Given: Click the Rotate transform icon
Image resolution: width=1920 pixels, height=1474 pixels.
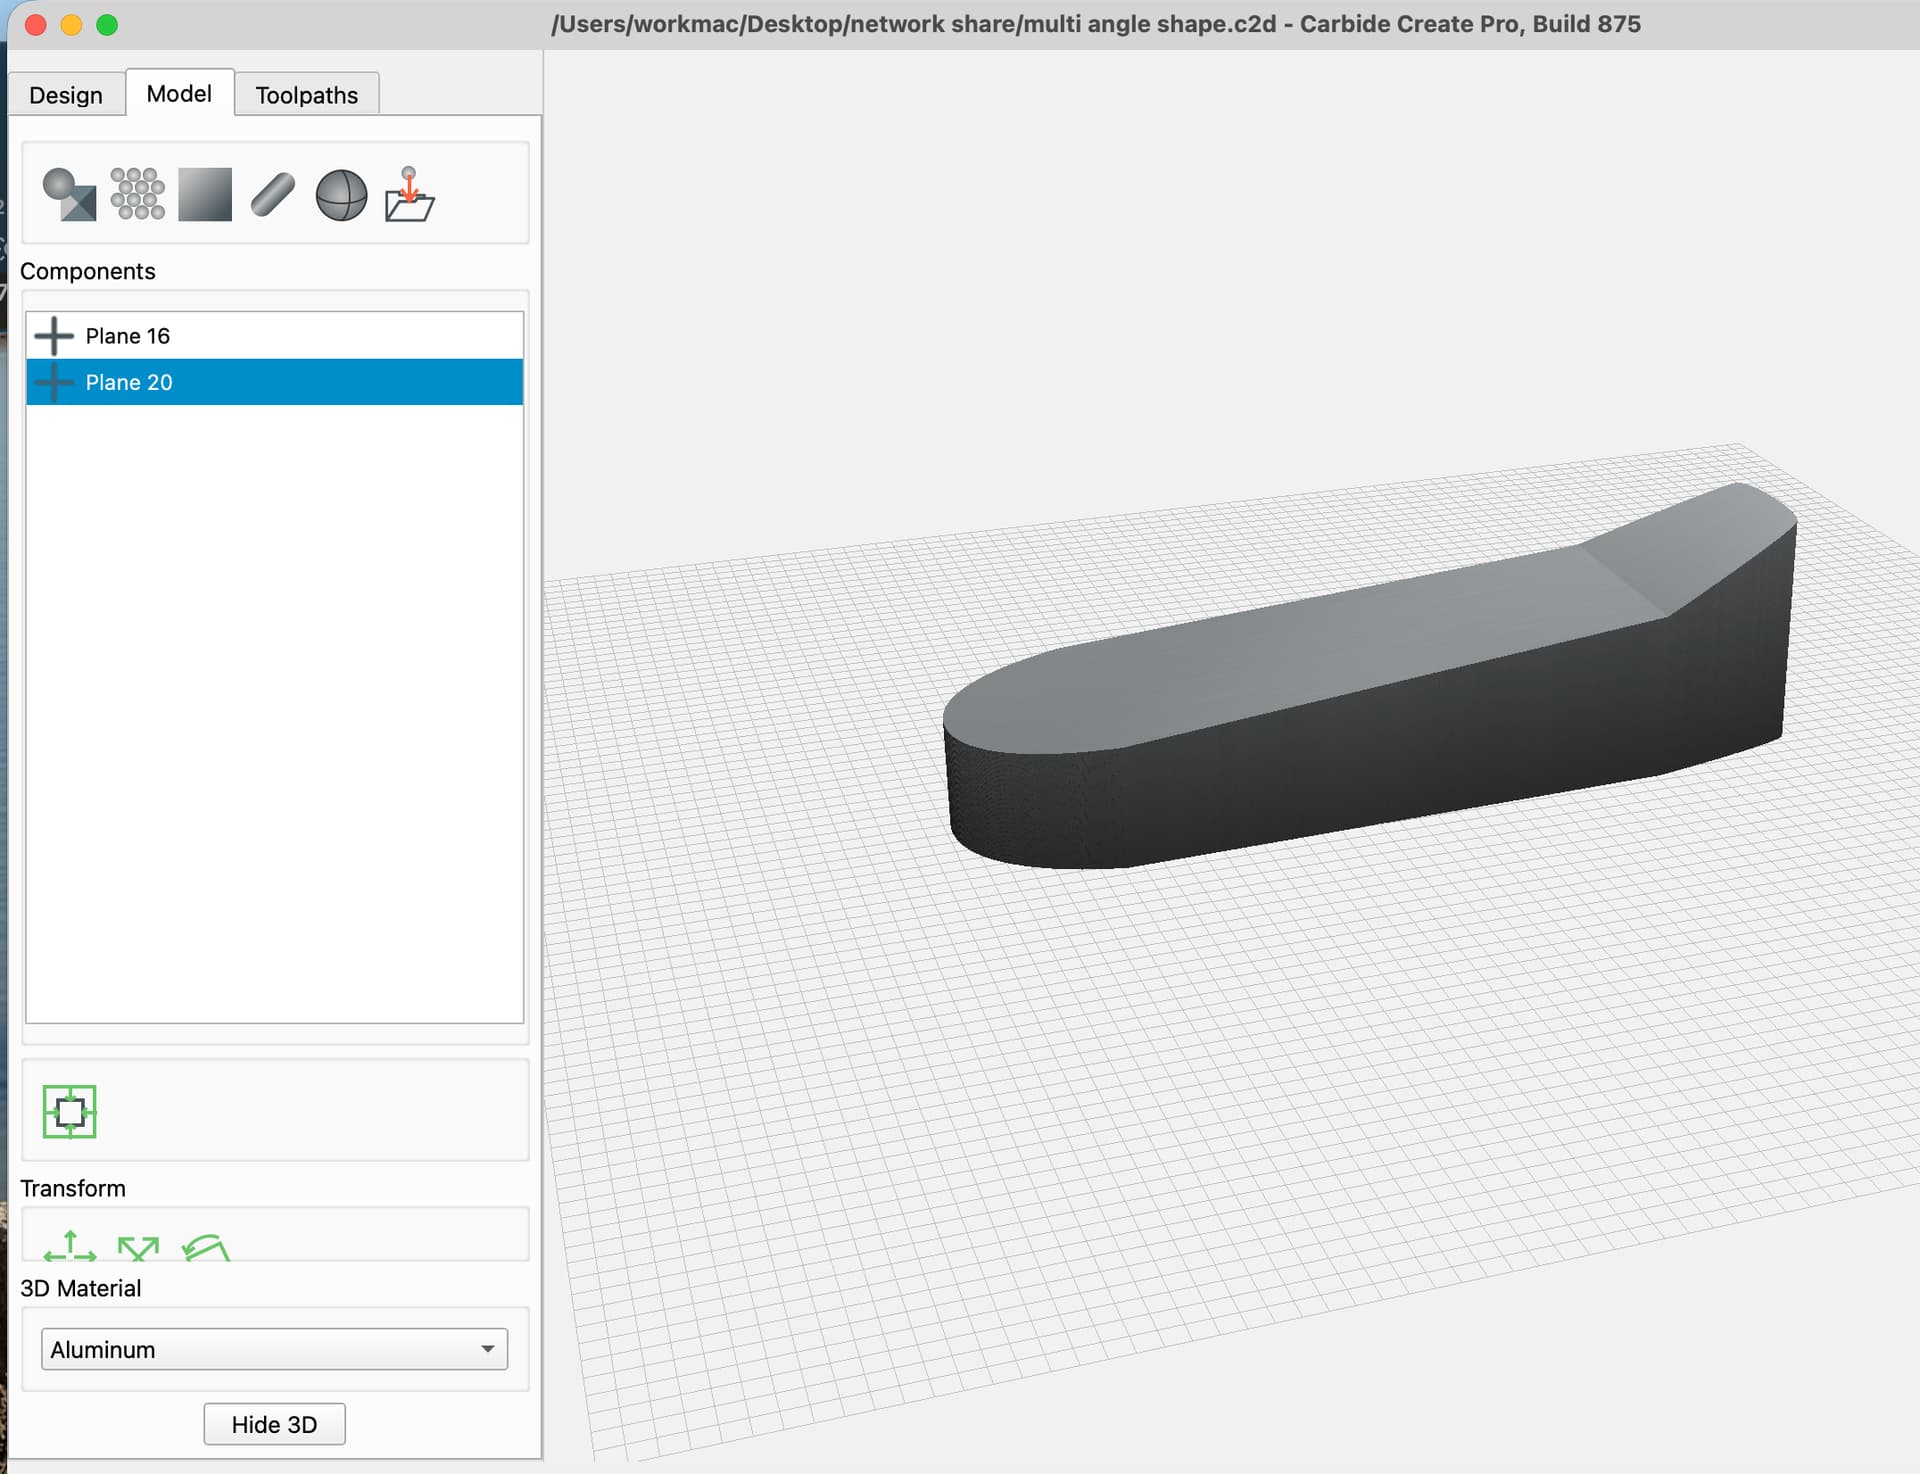Looking at the screenshot, I should click(x=206, y=1247).
